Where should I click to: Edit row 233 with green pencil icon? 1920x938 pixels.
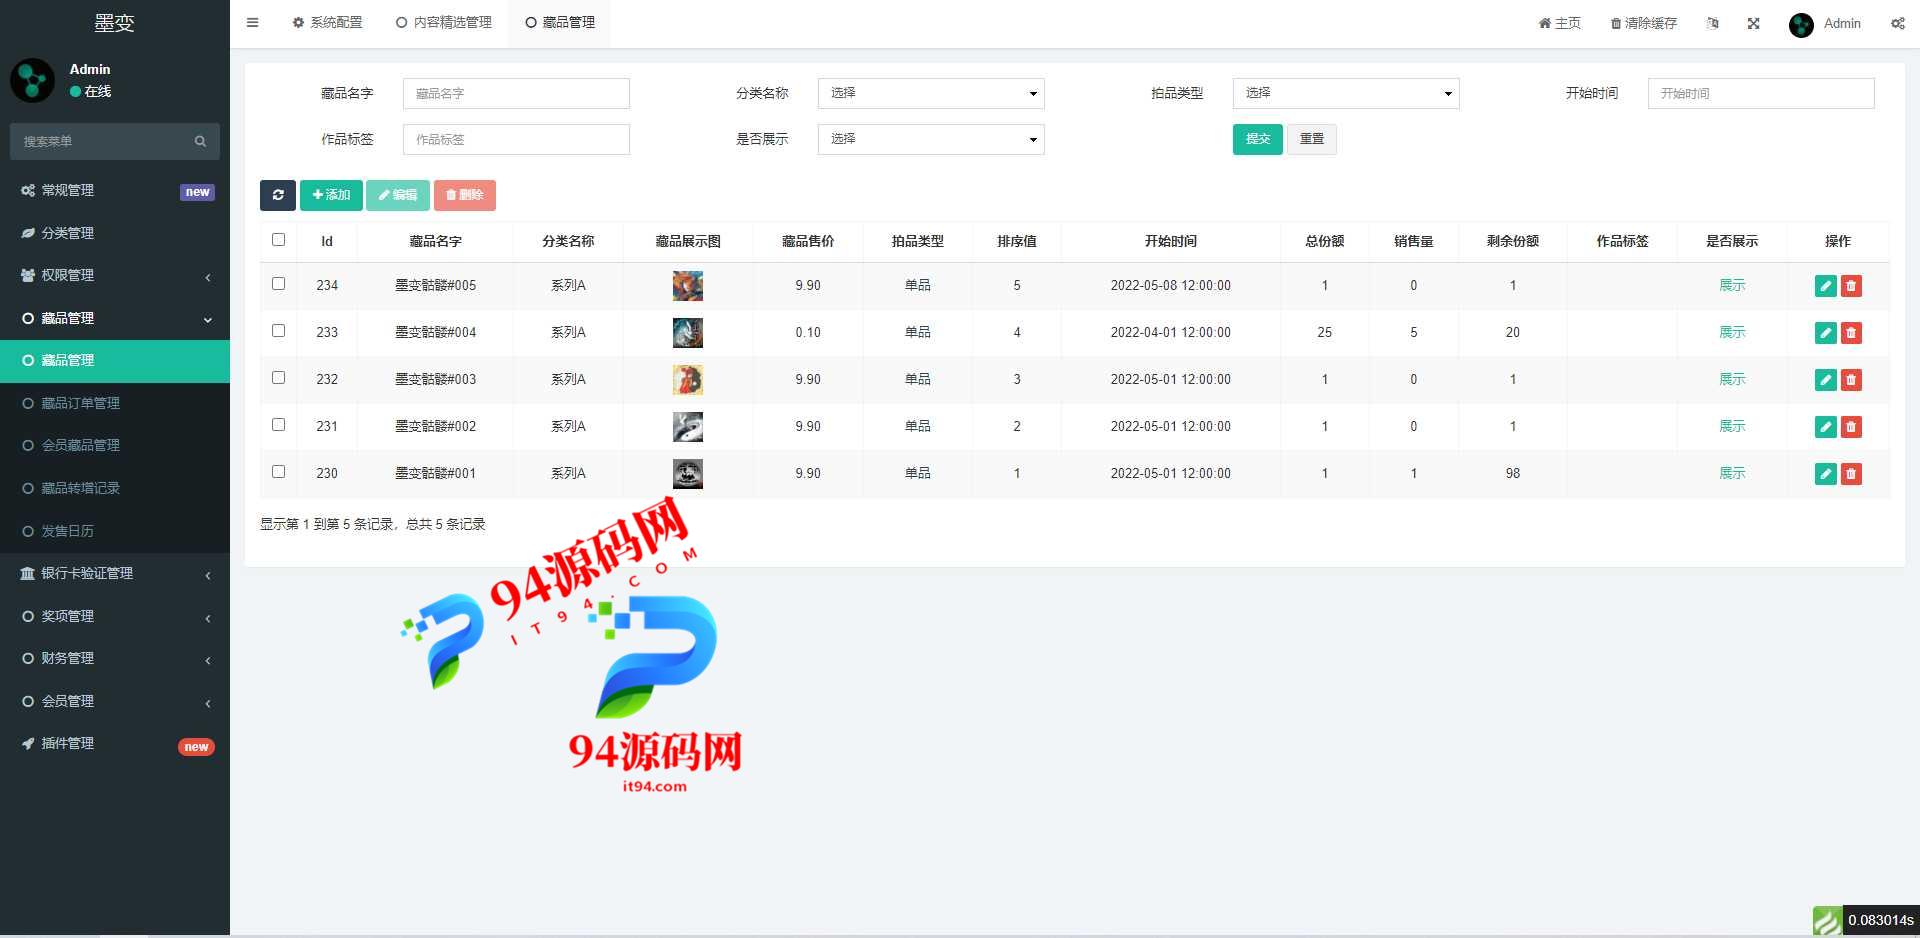[x=1825, y=333]
